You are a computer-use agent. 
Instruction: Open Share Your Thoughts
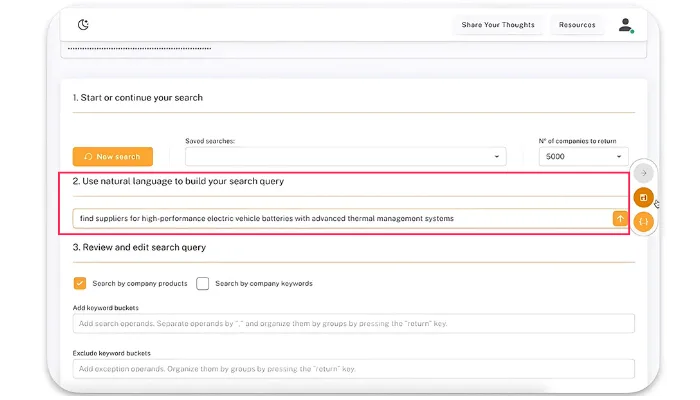coord(498,25)
